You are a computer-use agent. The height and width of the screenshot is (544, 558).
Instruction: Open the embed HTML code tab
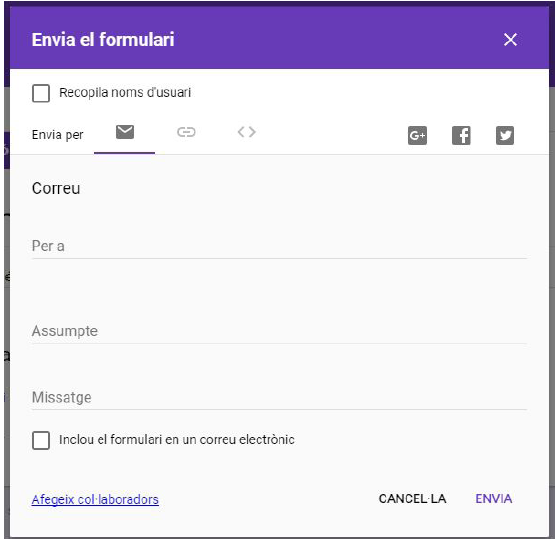247,132
